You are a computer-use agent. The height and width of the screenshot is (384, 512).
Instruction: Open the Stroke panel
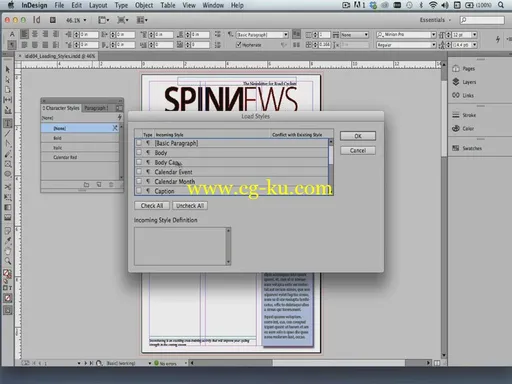pos(464,115)
